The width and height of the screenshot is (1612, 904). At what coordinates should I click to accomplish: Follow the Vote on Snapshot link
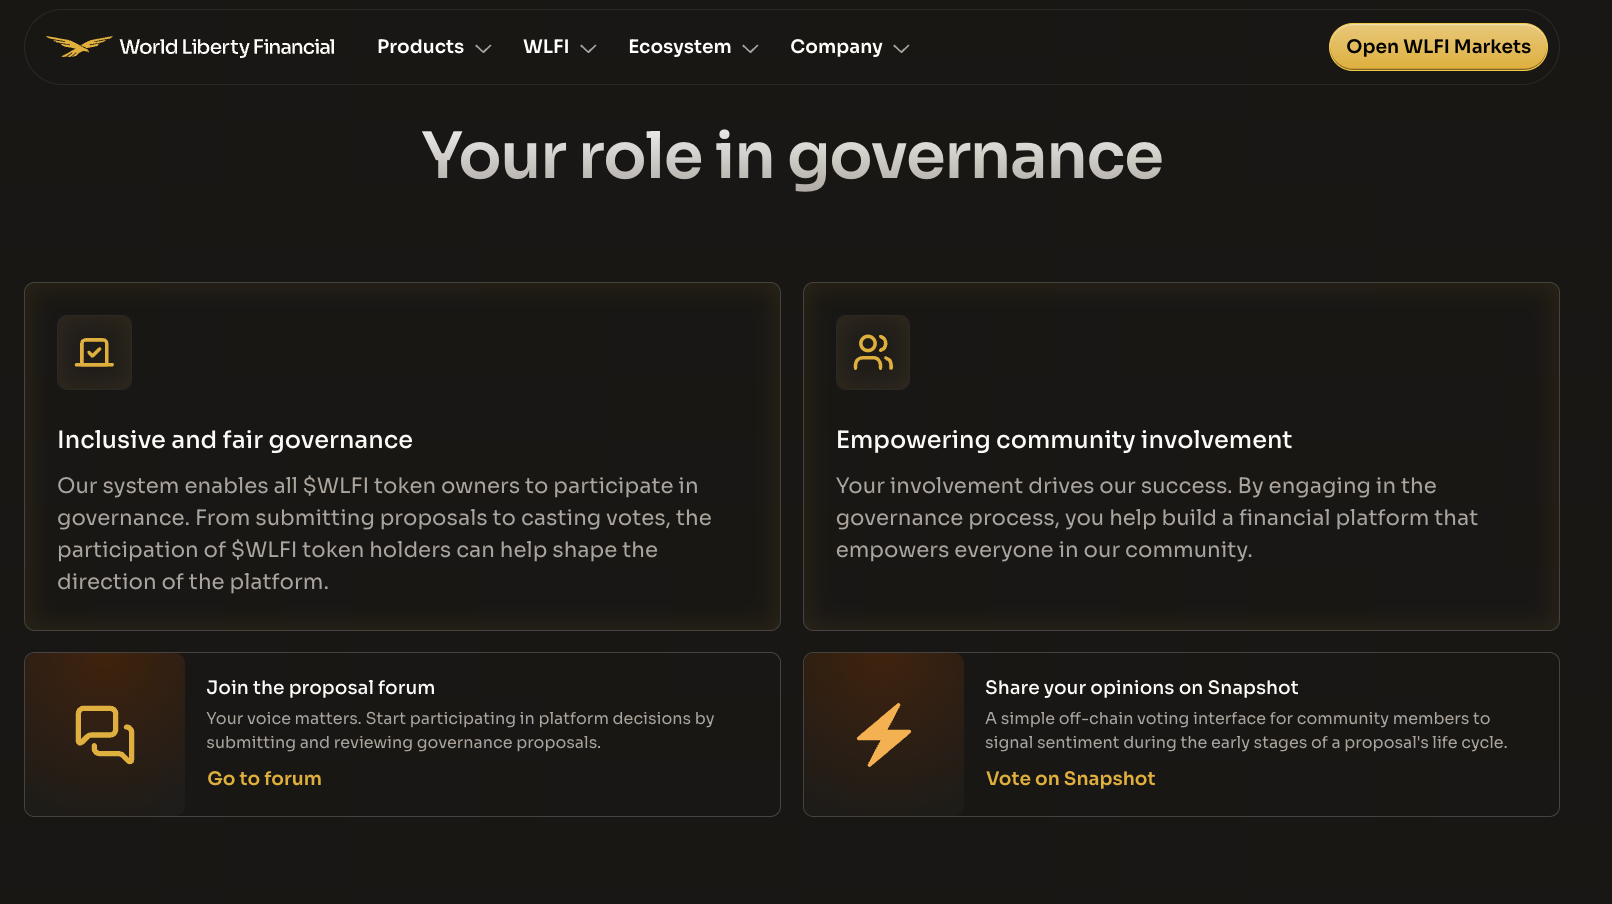click(1070, 778)
